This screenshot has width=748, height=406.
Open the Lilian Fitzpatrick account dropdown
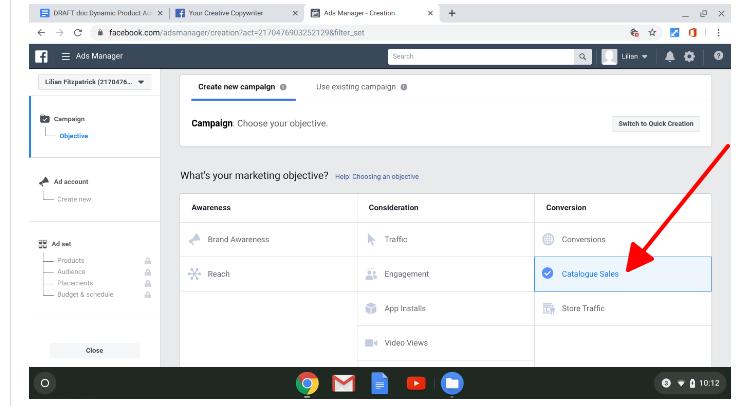pos(94,82)
